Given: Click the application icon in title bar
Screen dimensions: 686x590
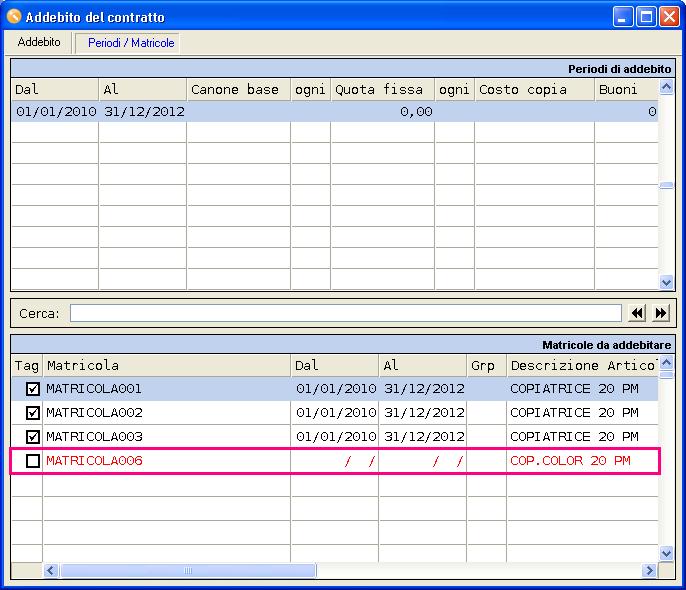Looking at the screenshot, I should point(14,17).
